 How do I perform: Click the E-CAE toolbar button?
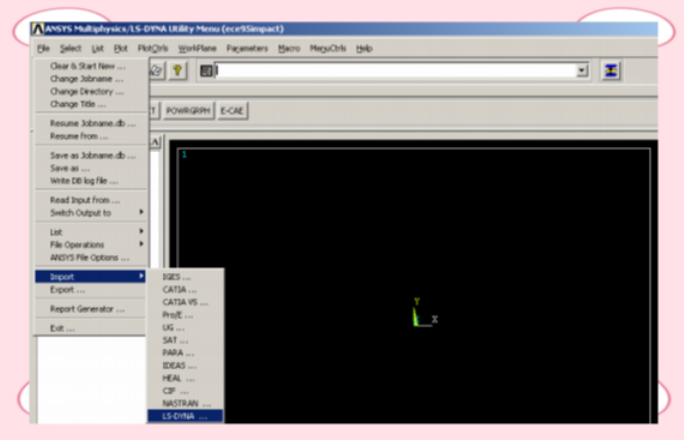(232, 111)
